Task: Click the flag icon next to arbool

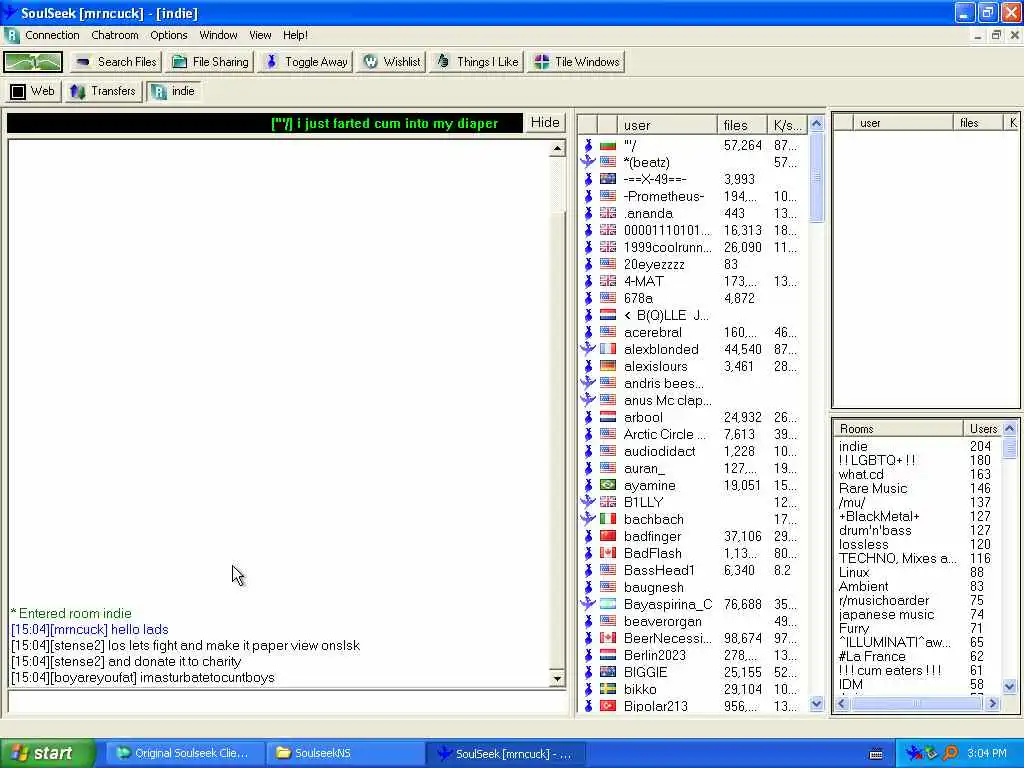Action: point(608,417)
